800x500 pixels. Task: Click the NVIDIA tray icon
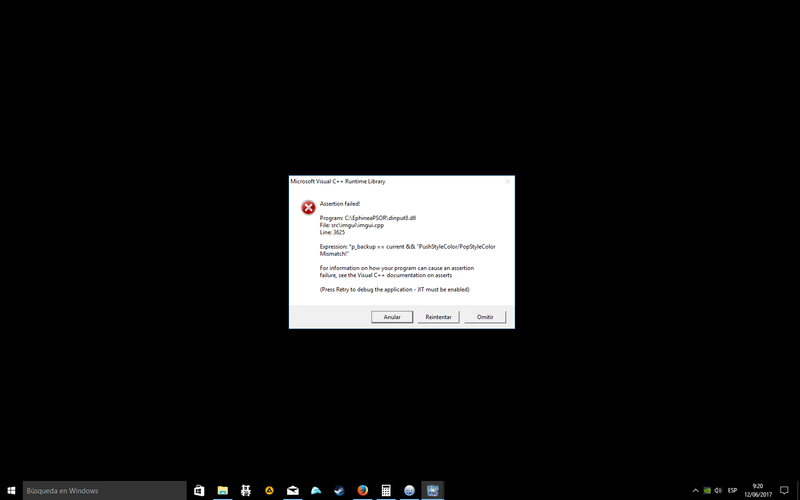click(707, 491)
